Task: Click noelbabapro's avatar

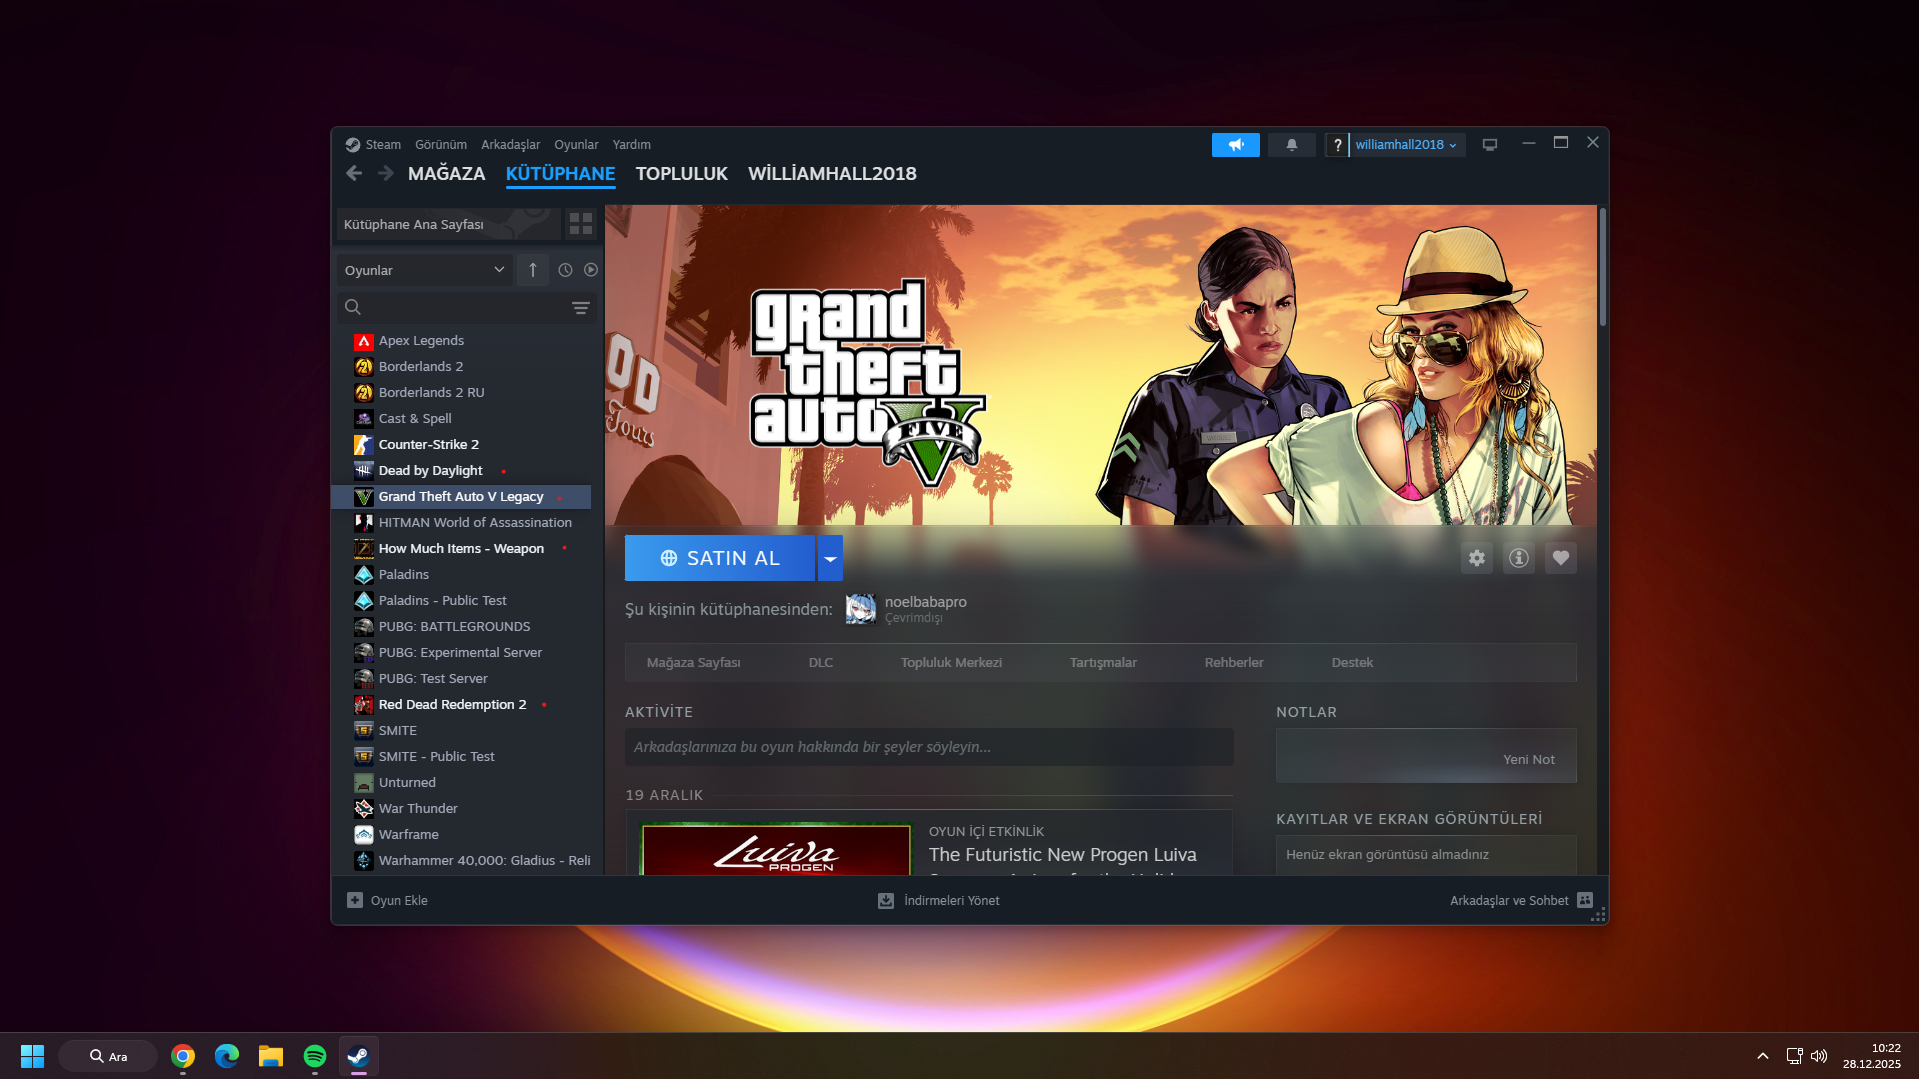Action: tap(861, 609)
